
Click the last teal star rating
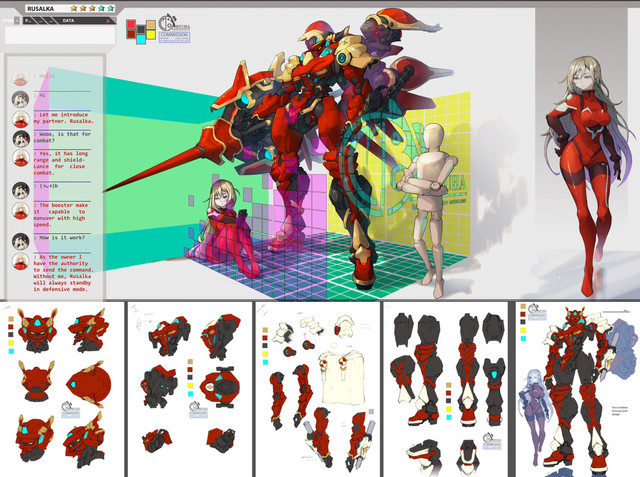[111, 8]
